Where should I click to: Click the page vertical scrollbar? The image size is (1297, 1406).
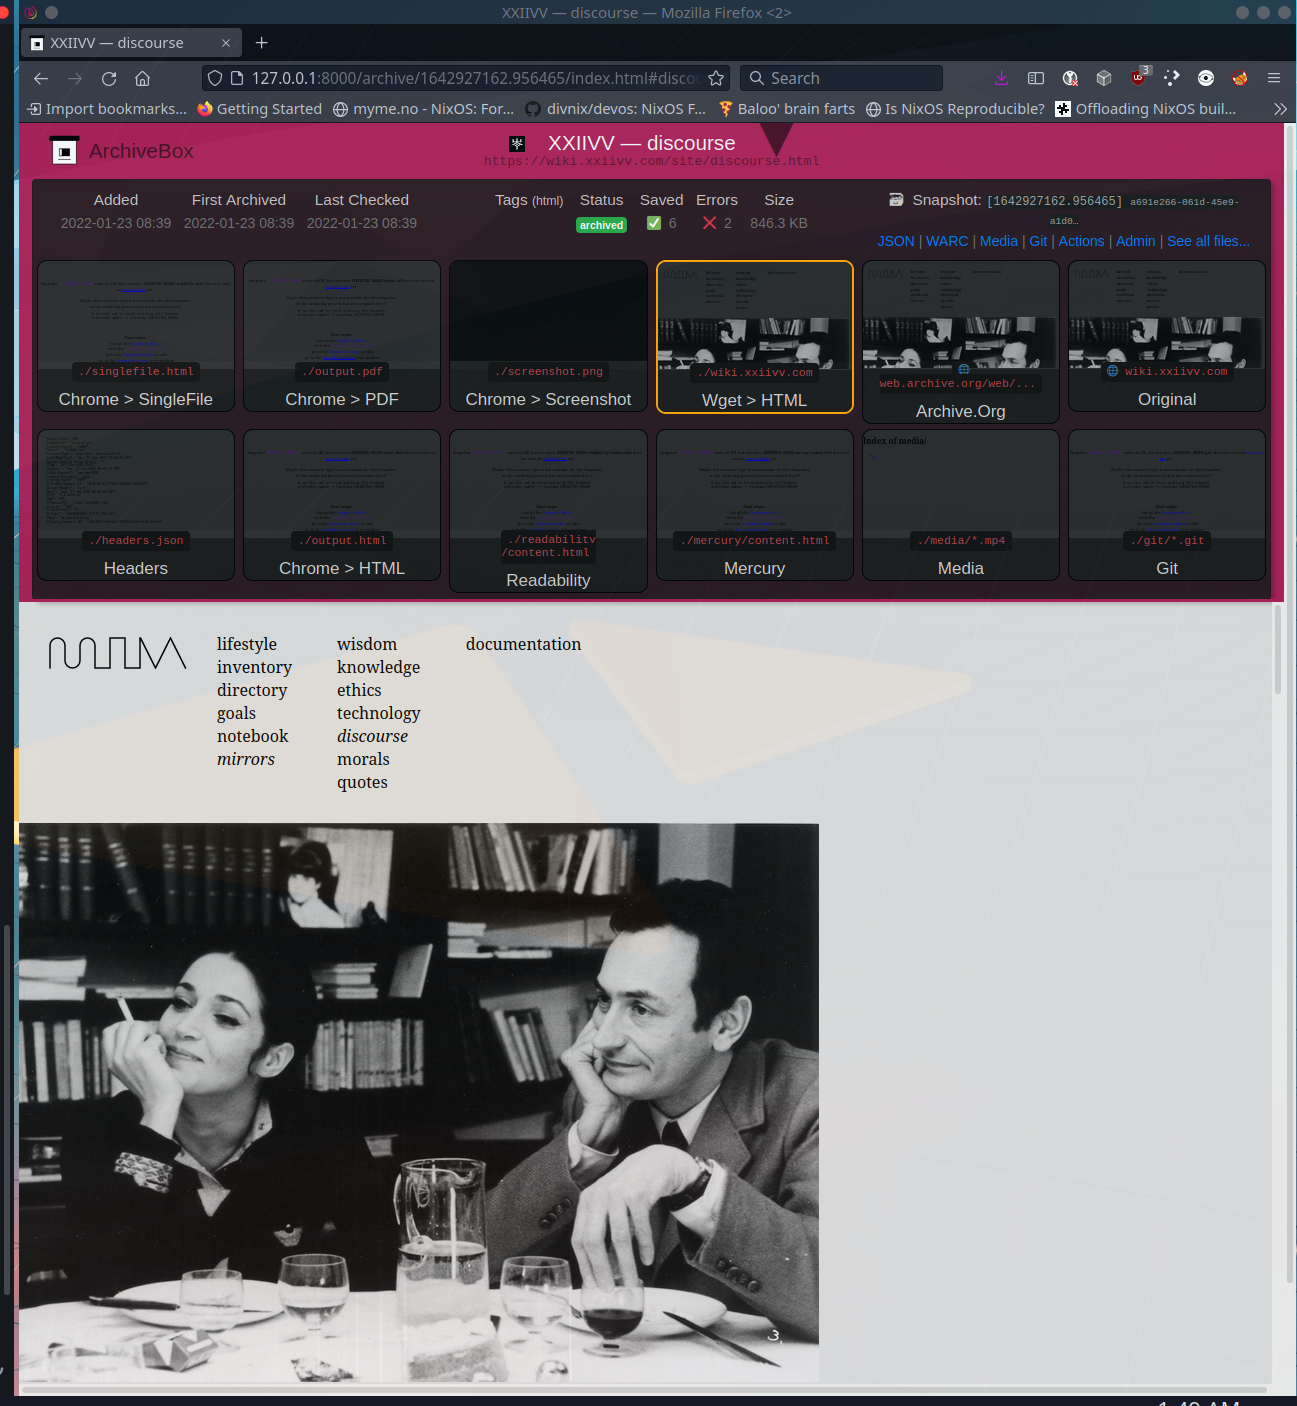click(x=1277, y=650)
